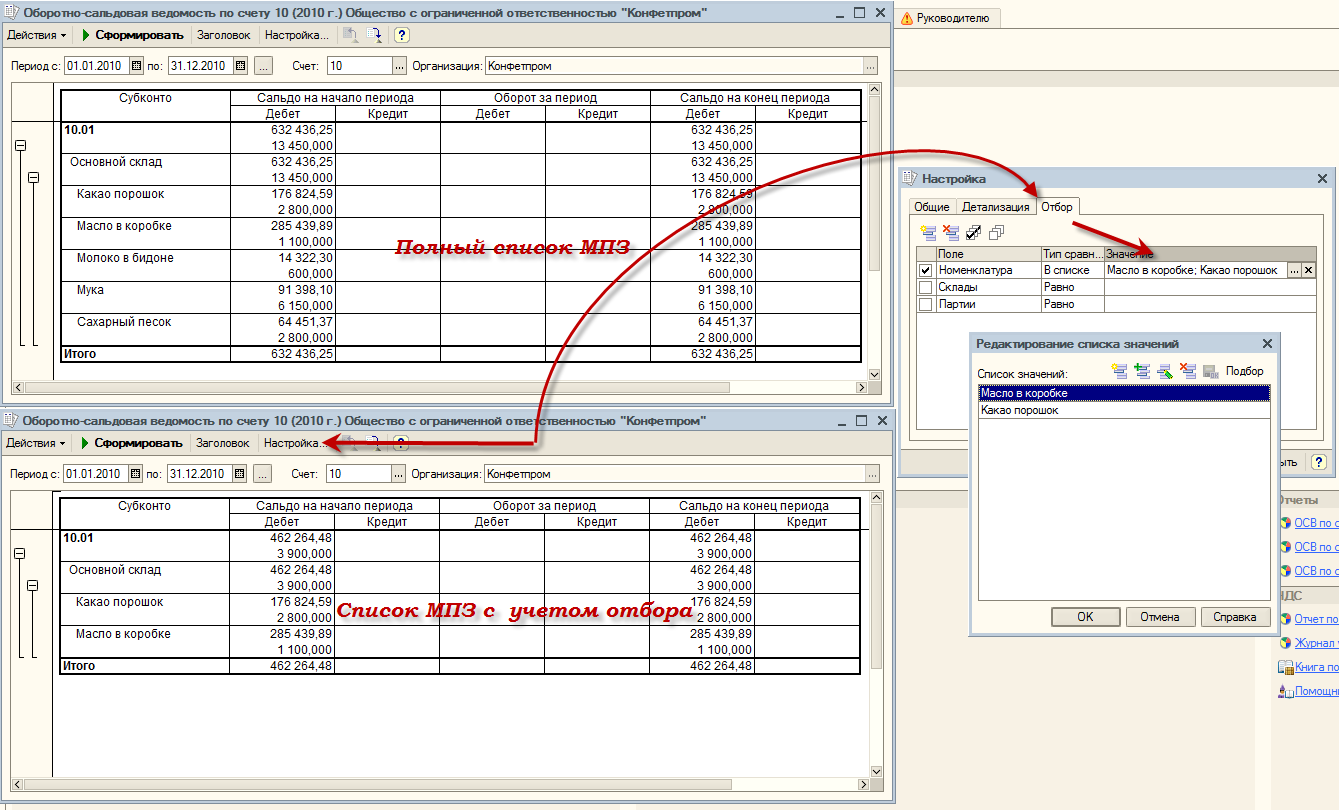Click the add new filter row icon in Настройка

926,232
